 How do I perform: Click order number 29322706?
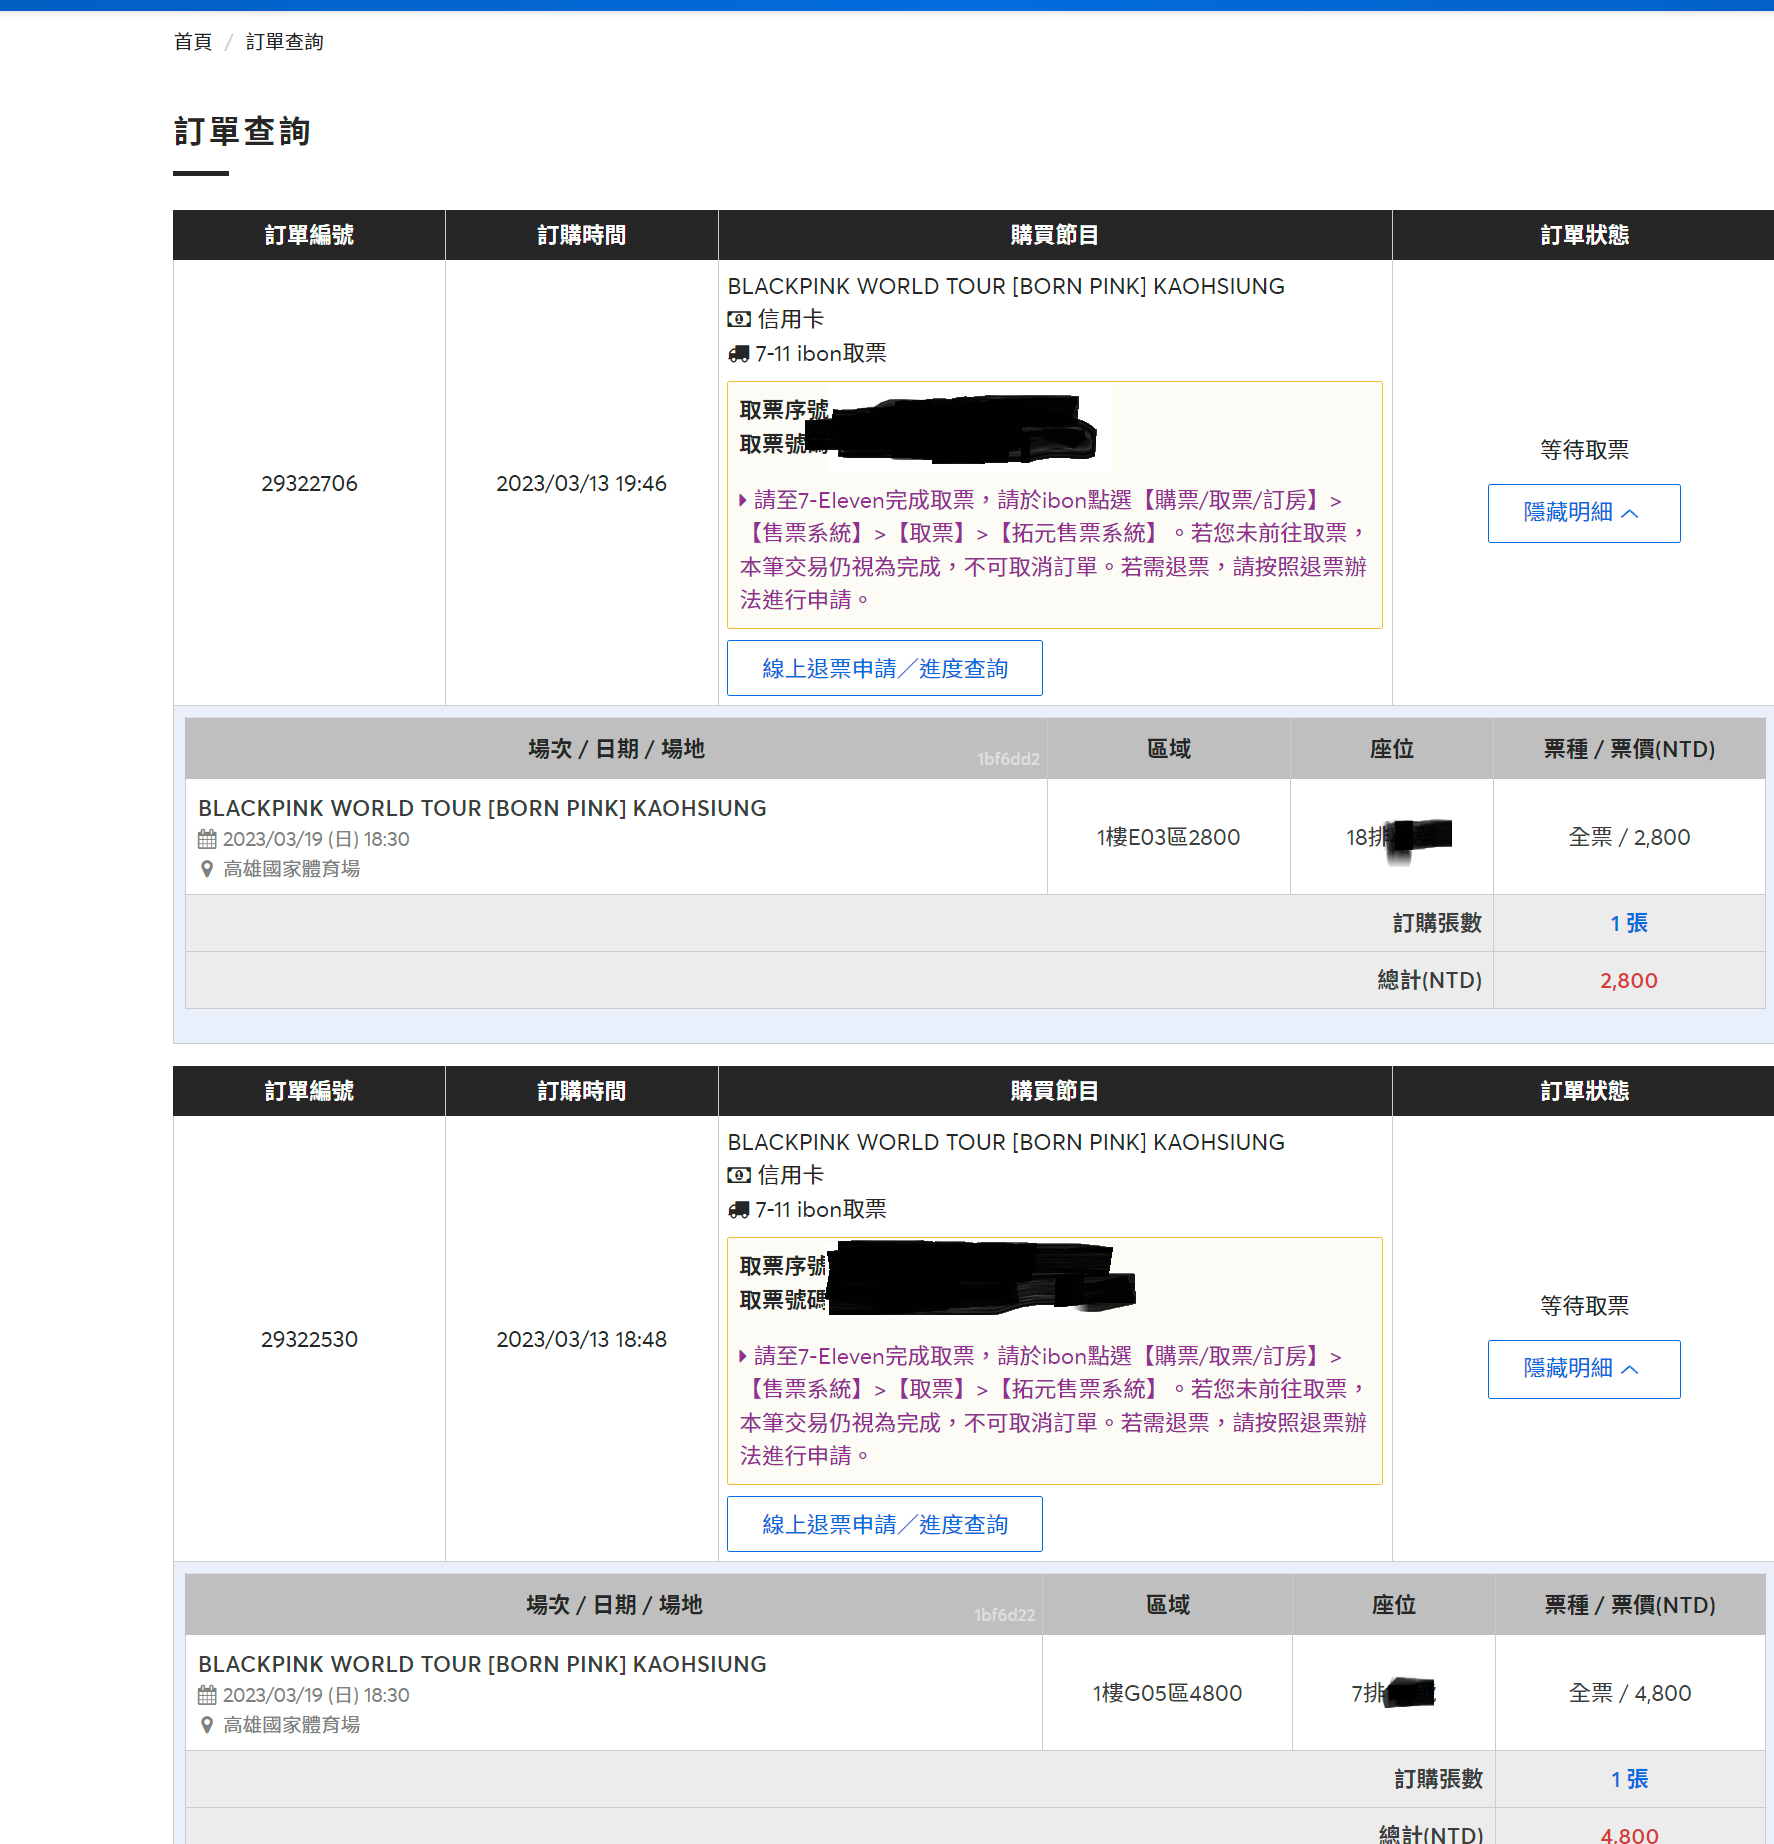[x=309, y=484]
